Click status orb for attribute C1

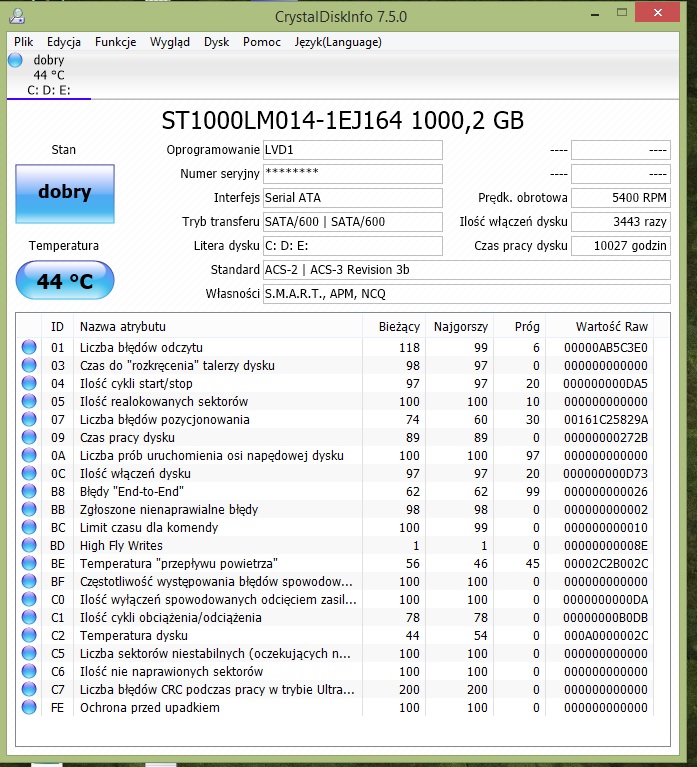[x=29, y=618]
